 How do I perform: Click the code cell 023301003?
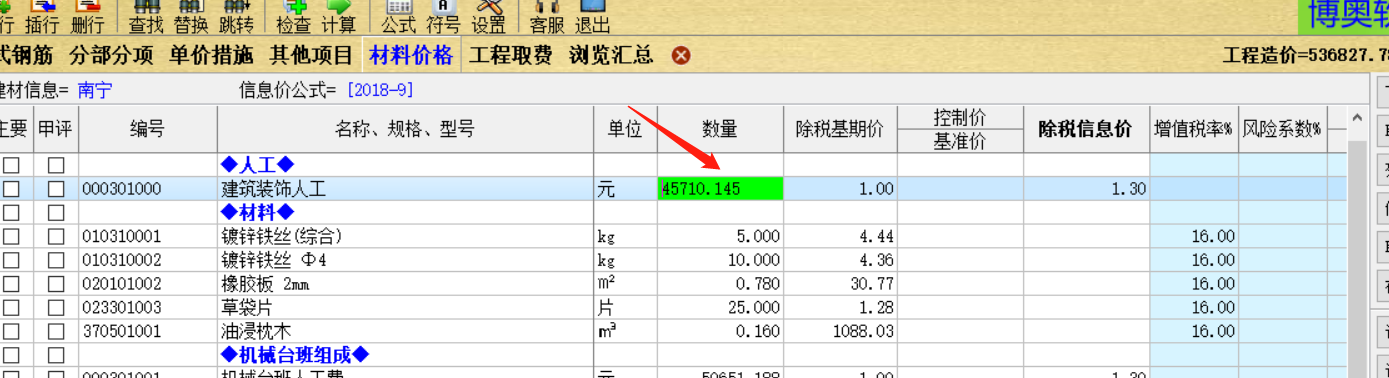(x=148, y=308)
